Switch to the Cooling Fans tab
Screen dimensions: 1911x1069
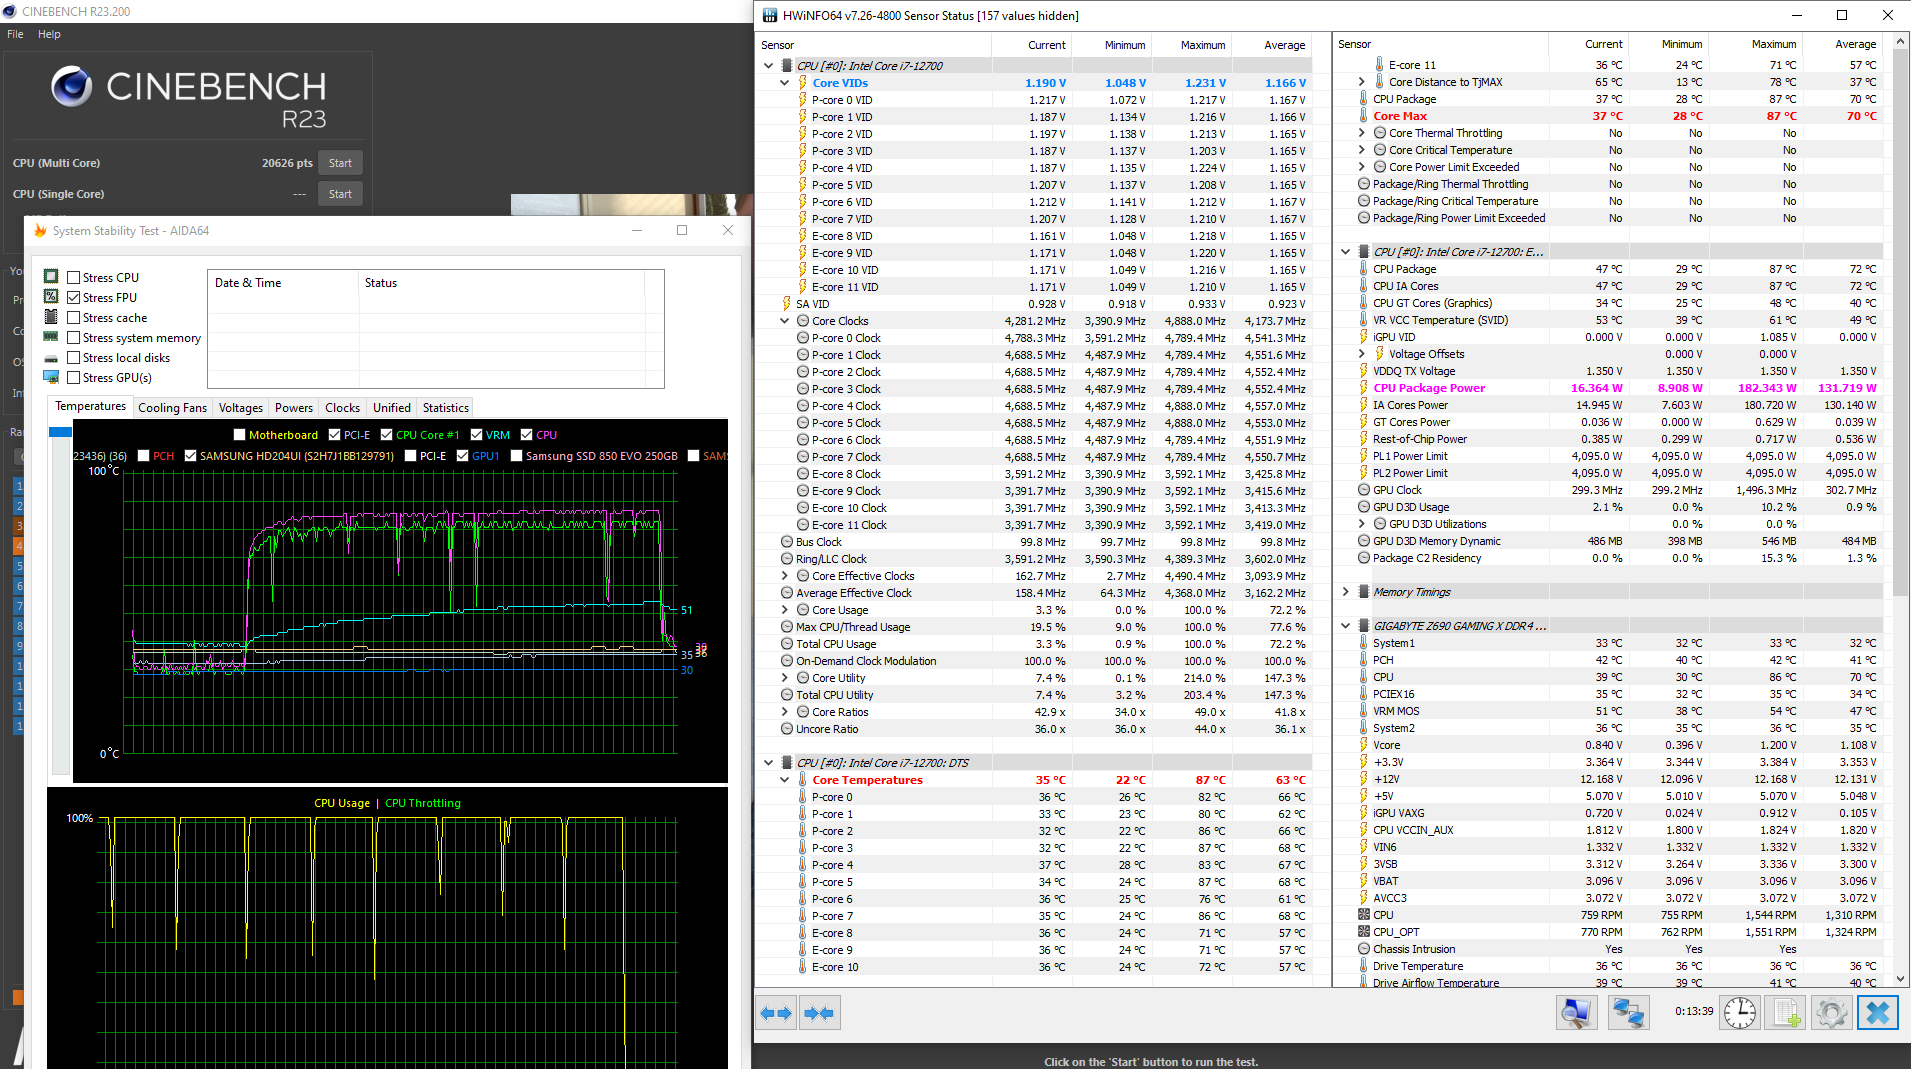(x=172, y=408)
